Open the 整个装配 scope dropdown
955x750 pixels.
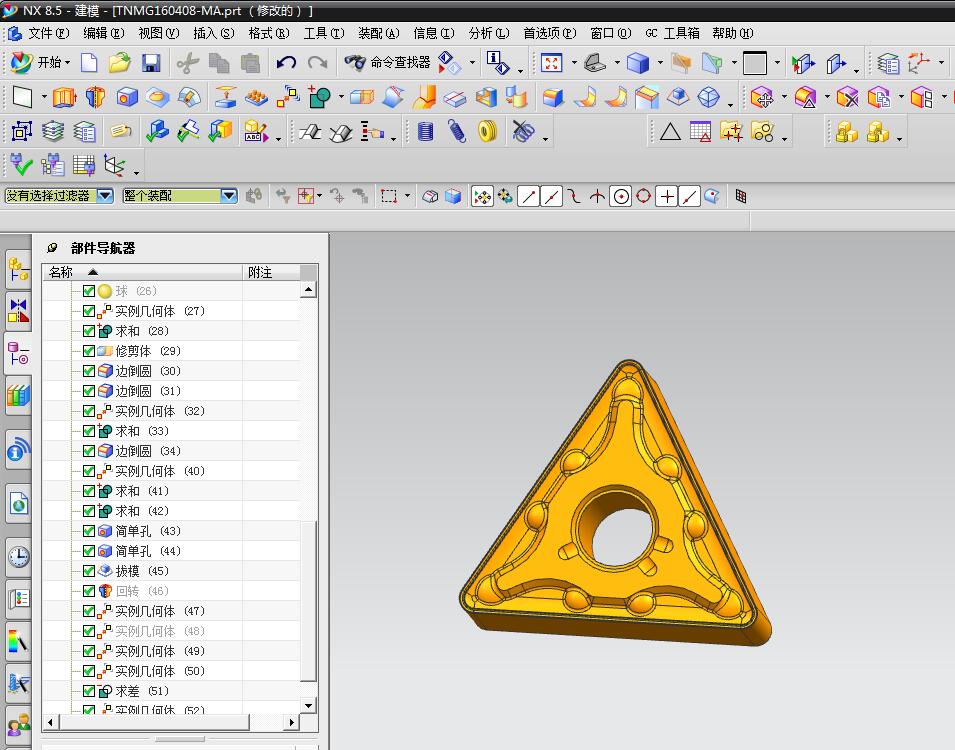(x=229, y=196)
